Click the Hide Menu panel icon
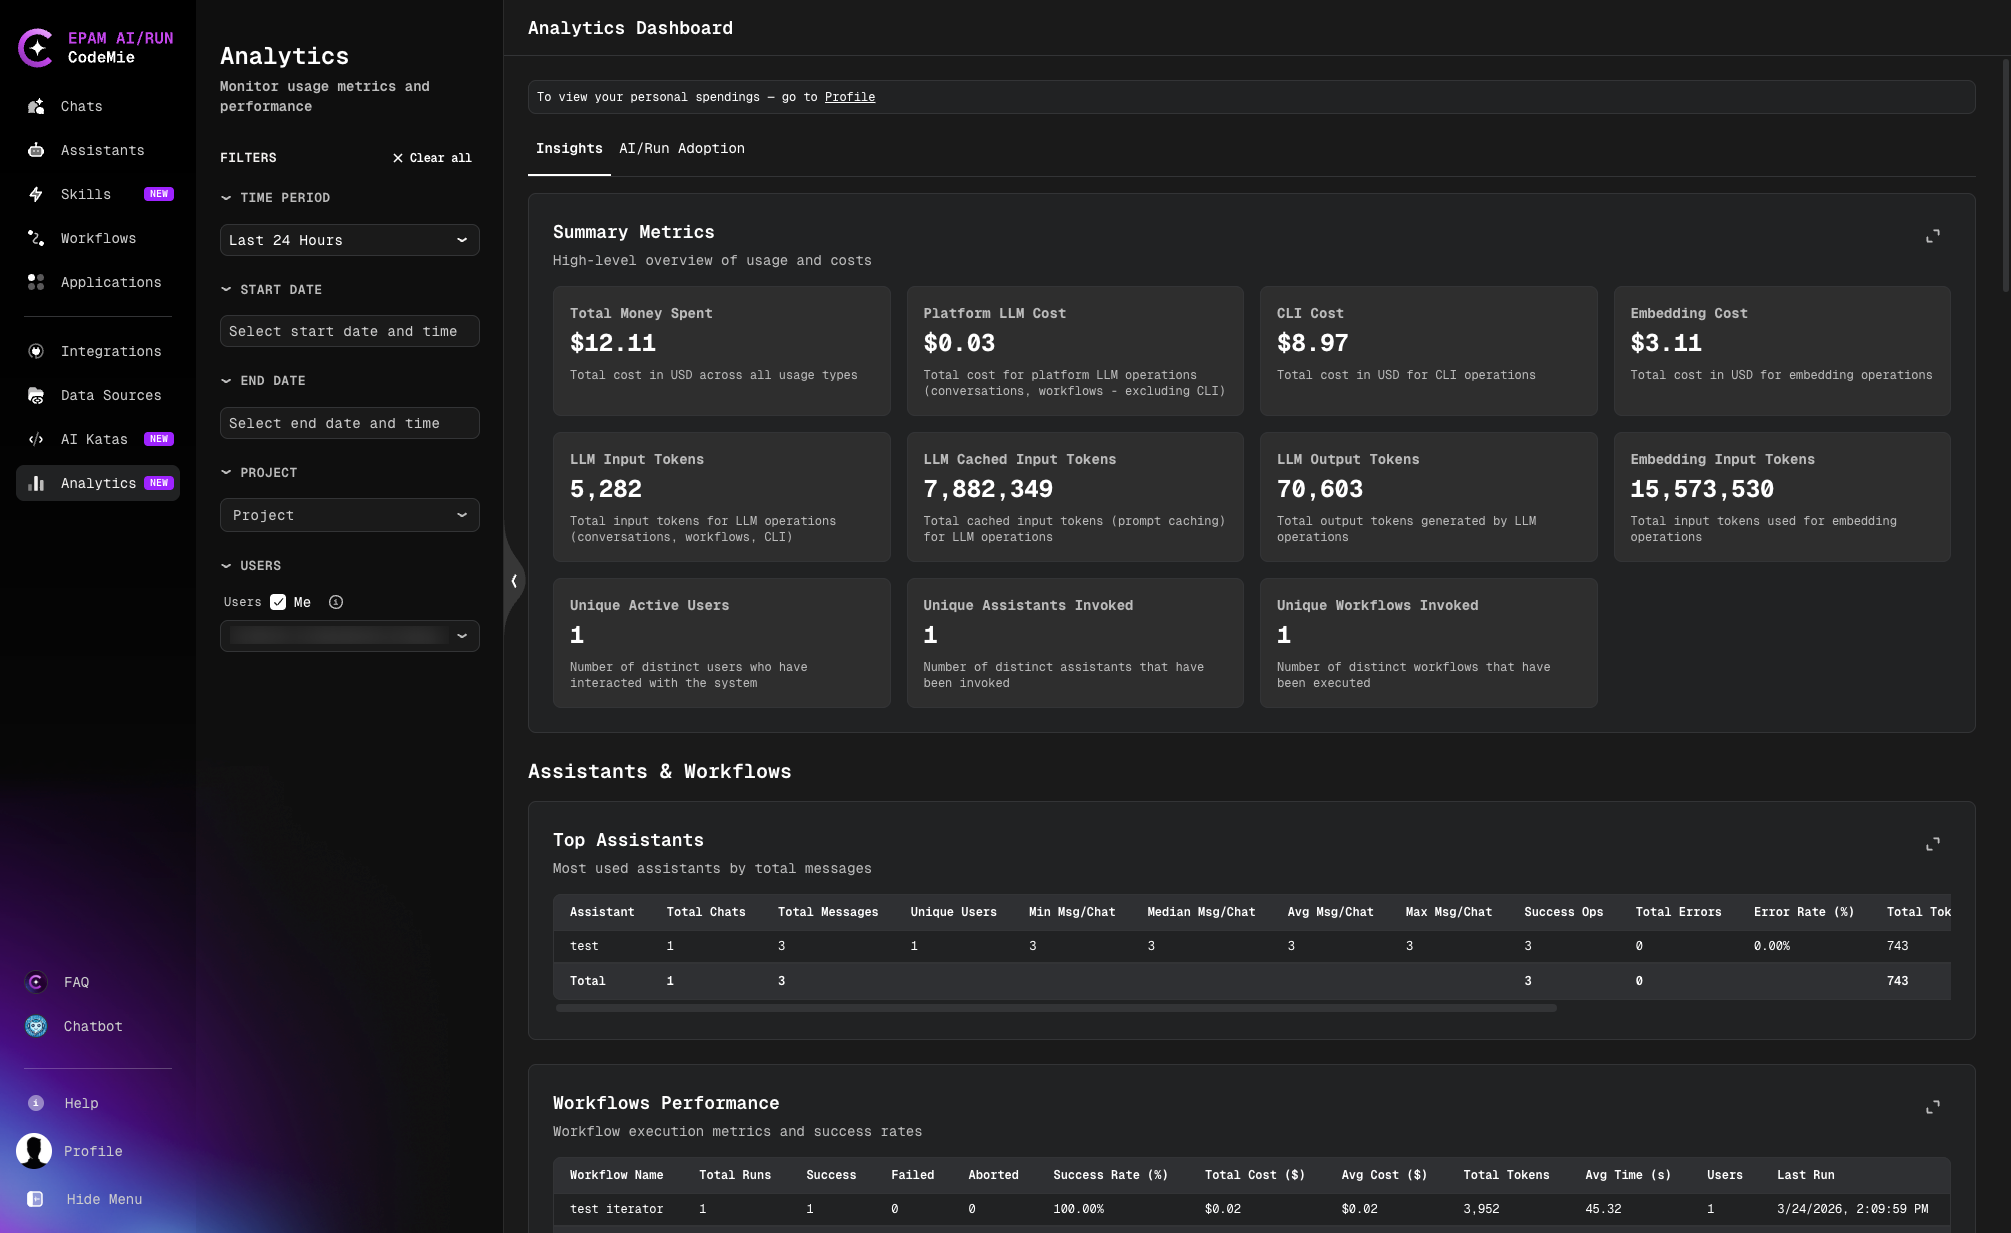Viewport: 2011px width, 1233px height. click(35, 1199)
